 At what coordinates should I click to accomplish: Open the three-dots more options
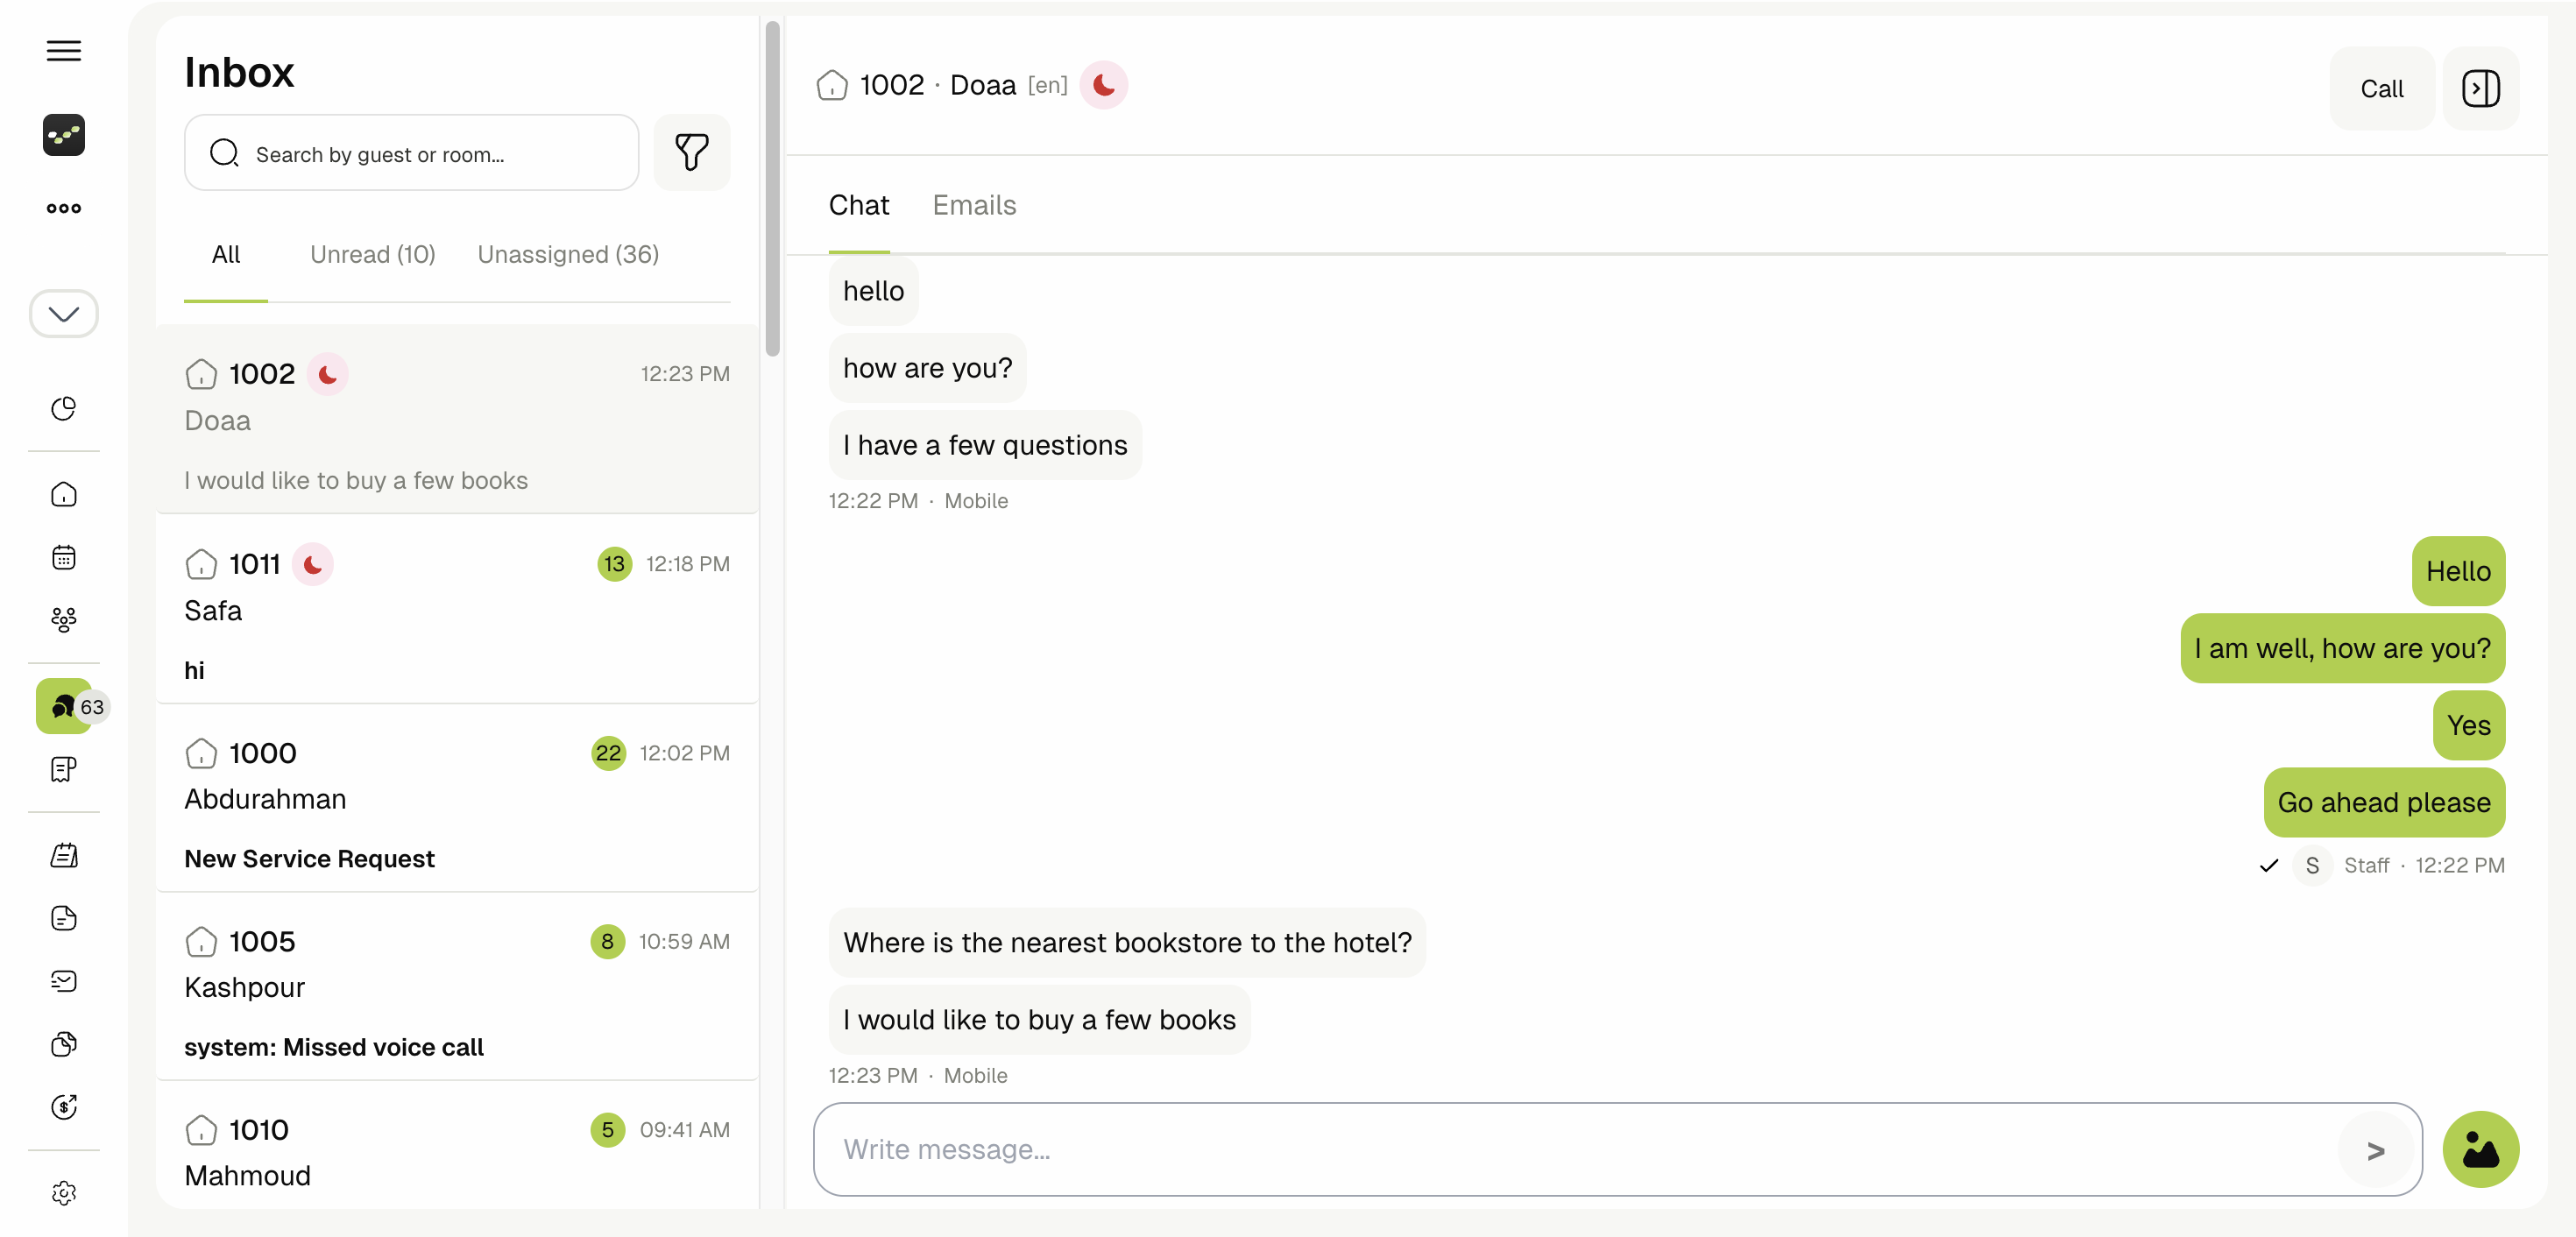tap(64, 208)
